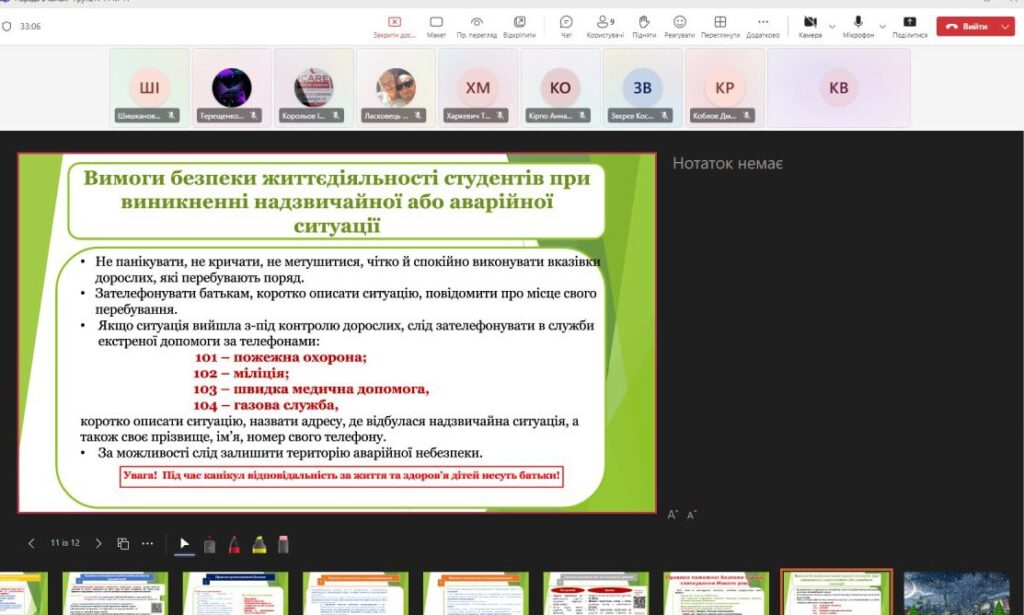The image size is (1024, 615).
Task: Toggle the microphone mute
Action: [x=858, y=26]
